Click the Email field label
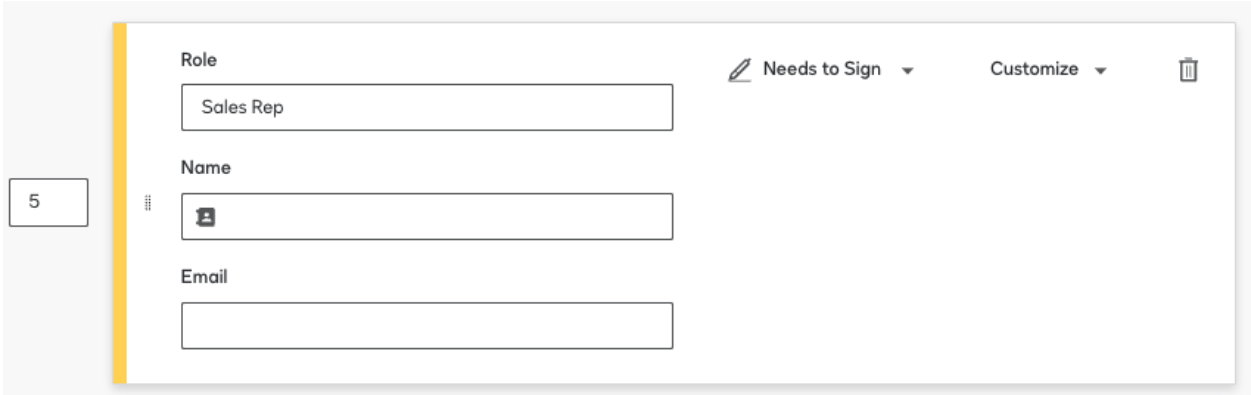Viewport: 1251px width, 395px height. [x=204, y=276]
